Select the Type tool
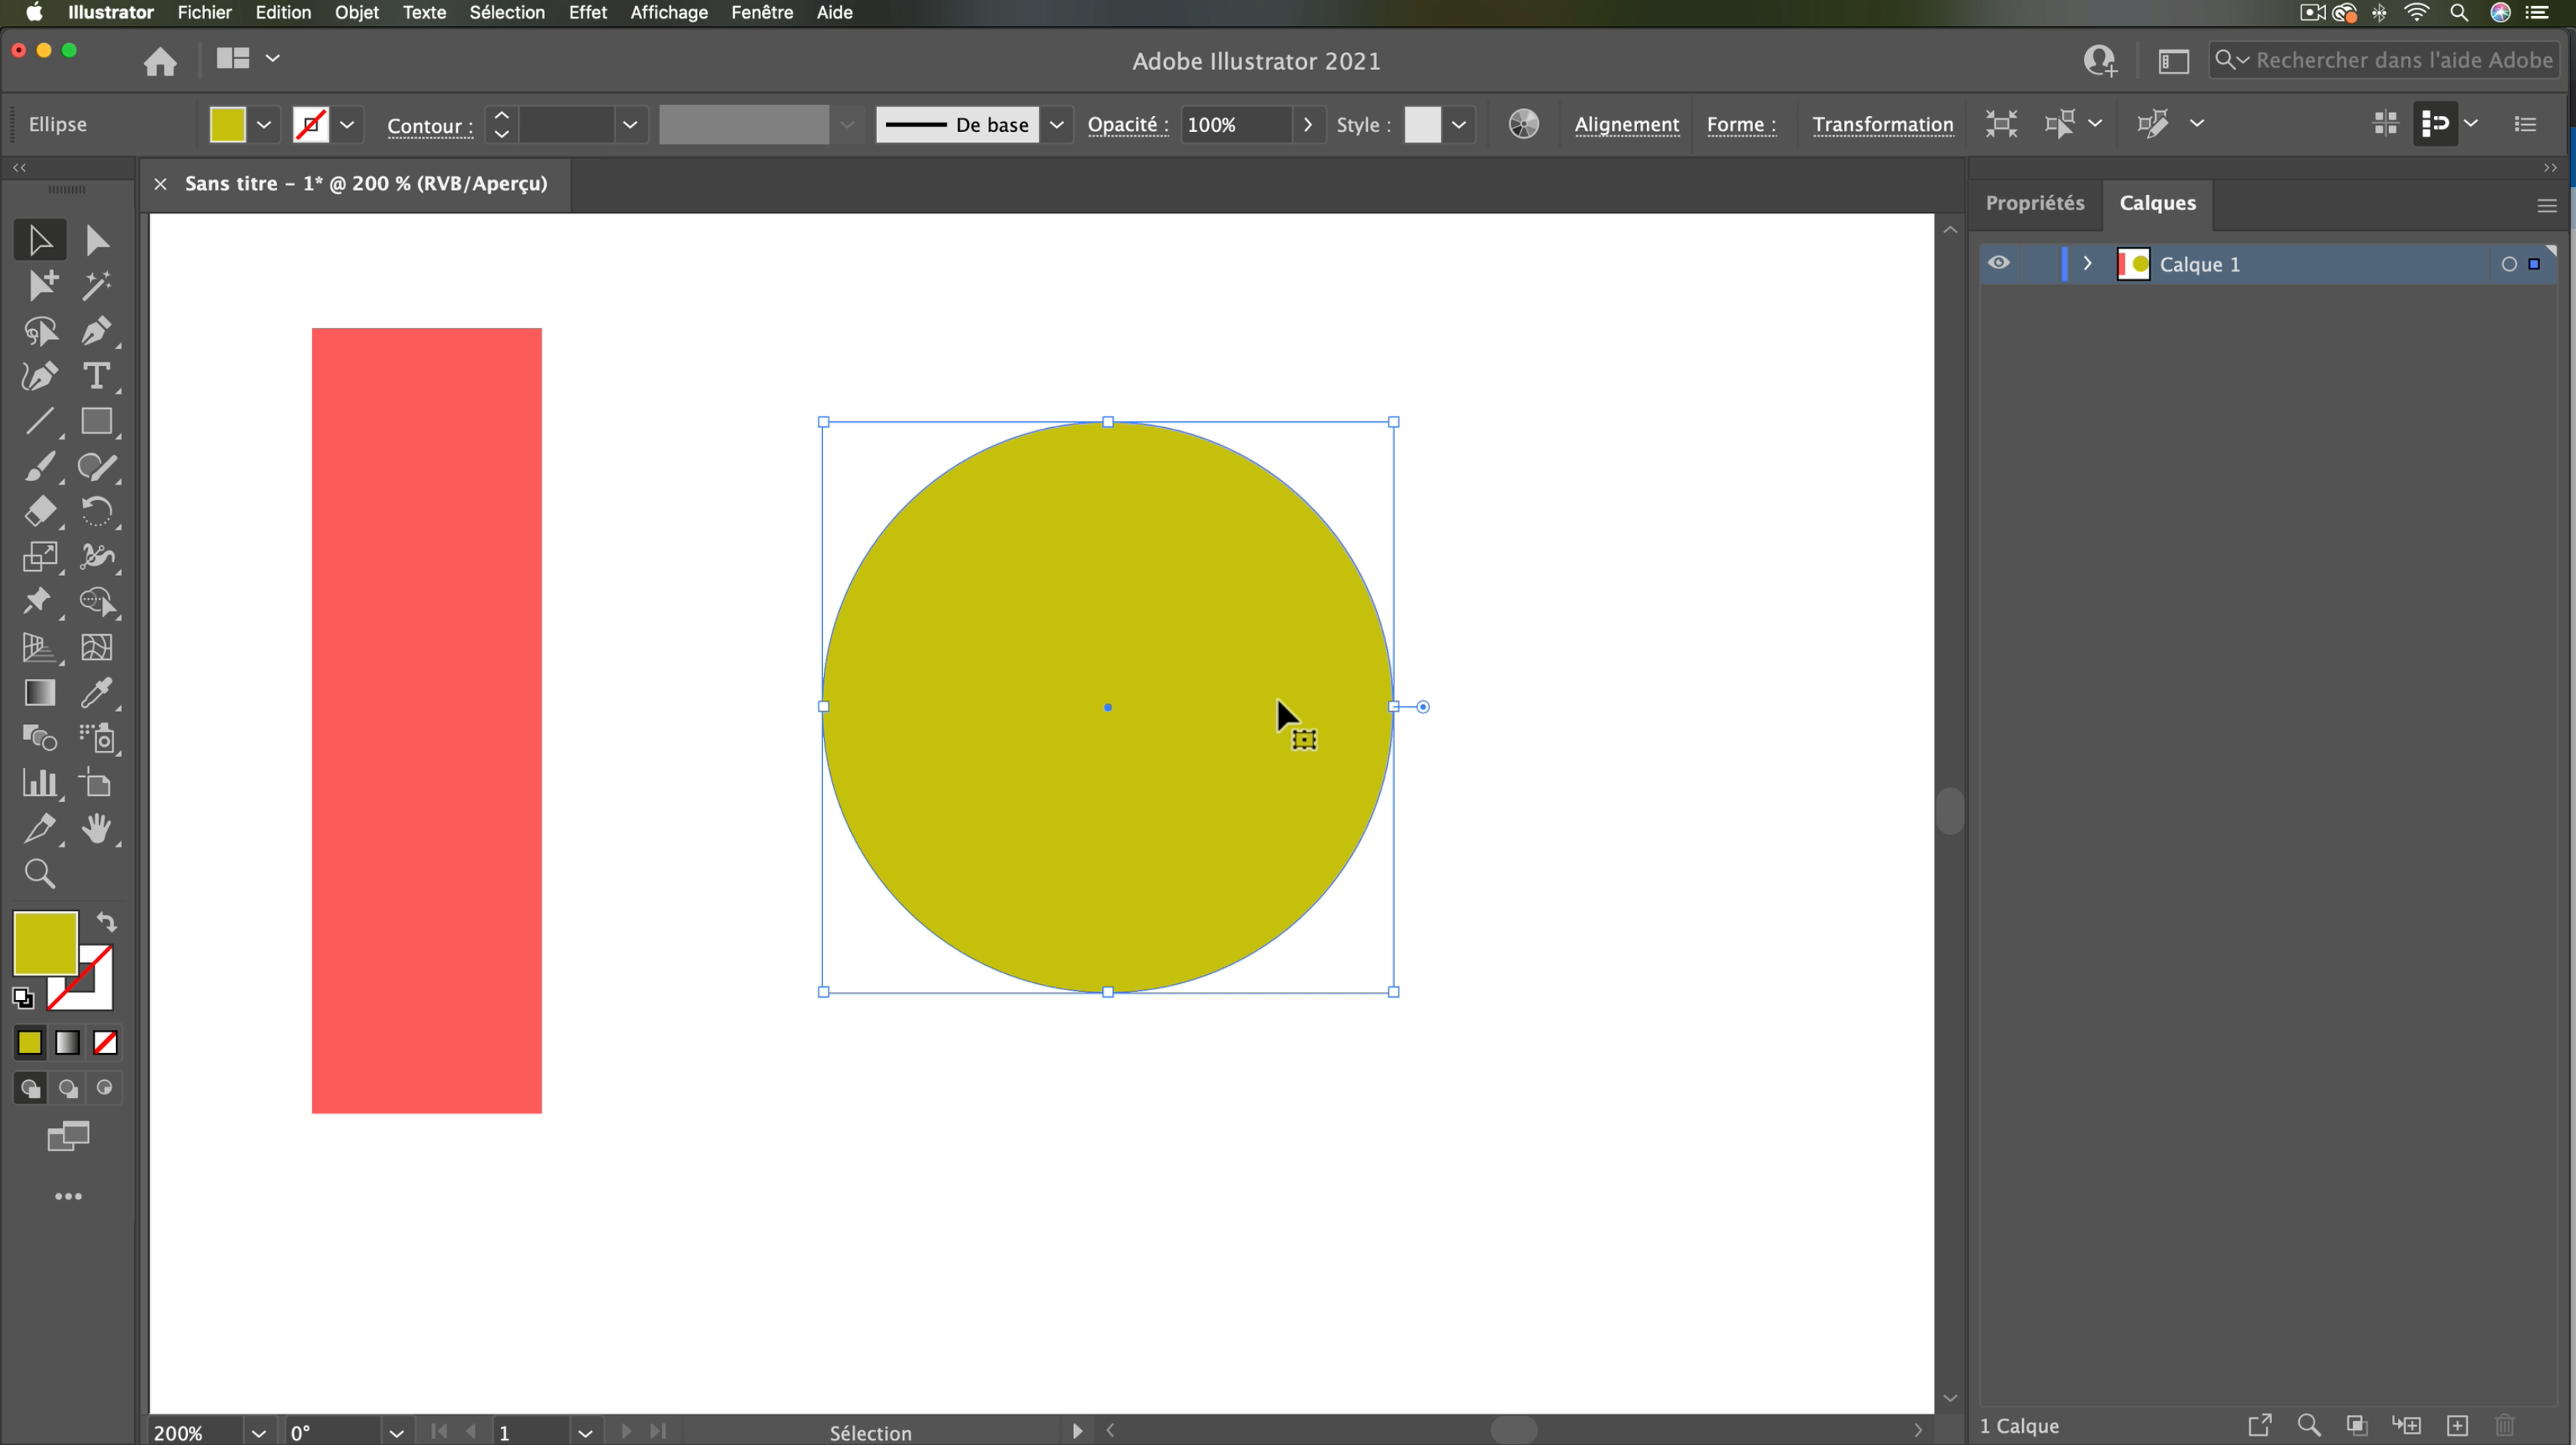Image resolution: width=2576 pixels, height=1445 pixels. [96, 376]
